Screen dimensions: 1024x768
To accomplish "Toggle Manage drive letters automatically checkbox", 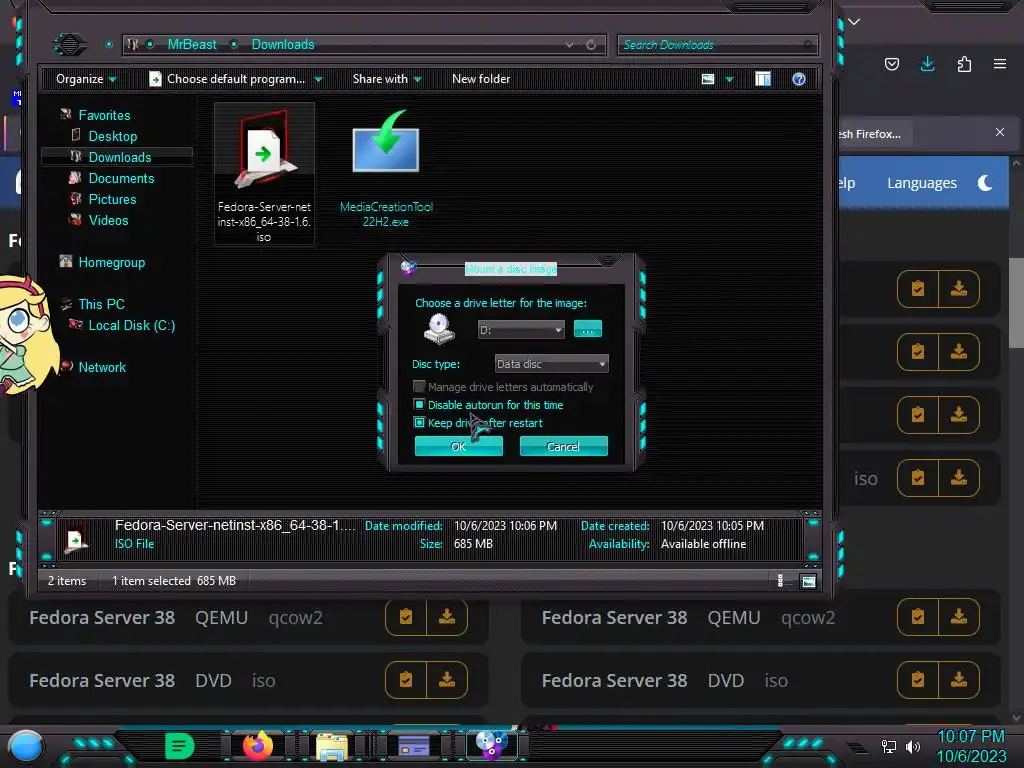I will [x=419, y=387].
